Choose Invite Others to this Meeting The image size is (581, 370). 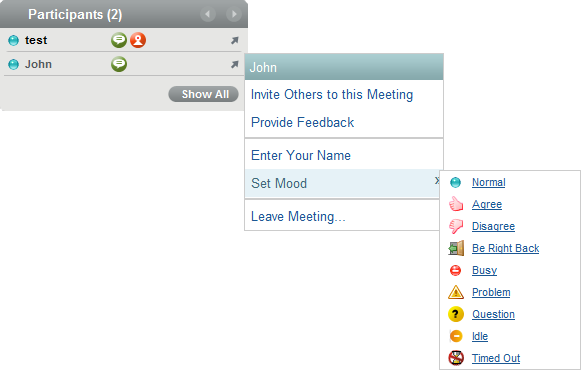332,94
